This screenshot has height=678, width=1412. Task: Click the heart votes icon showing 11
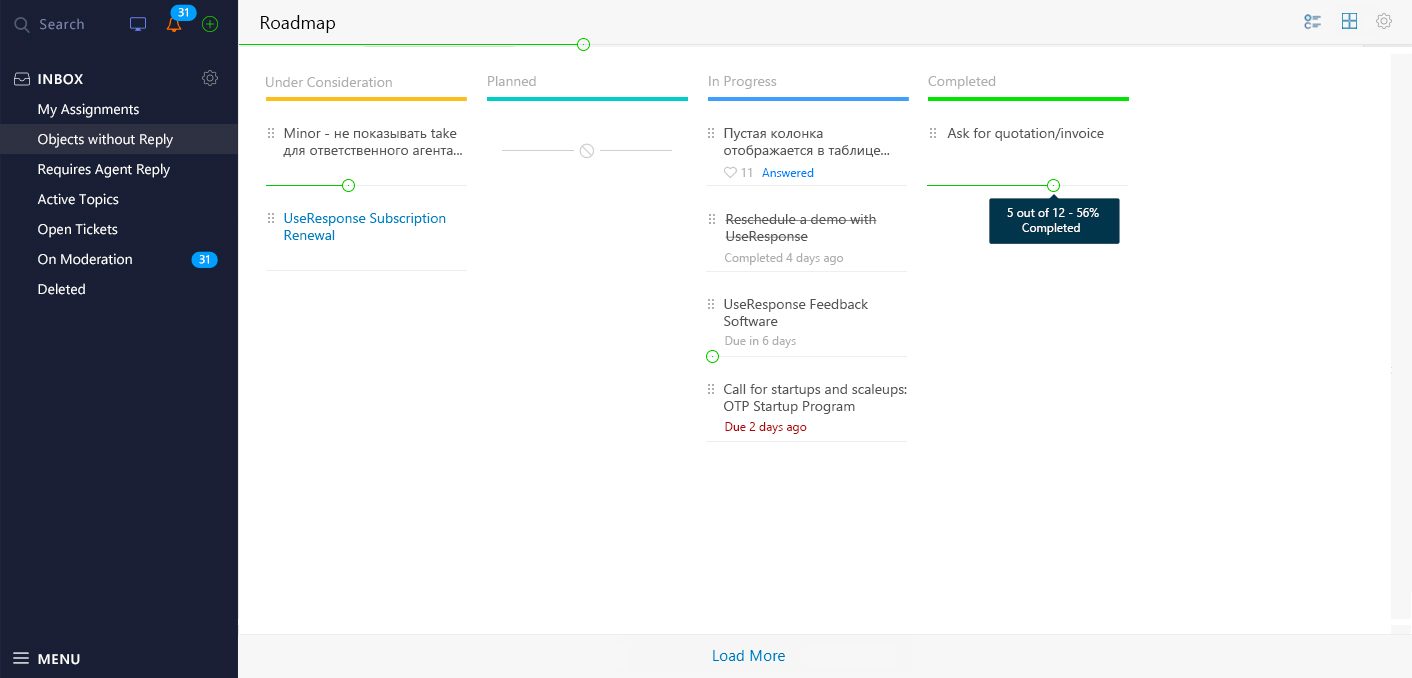click(730, 173)
